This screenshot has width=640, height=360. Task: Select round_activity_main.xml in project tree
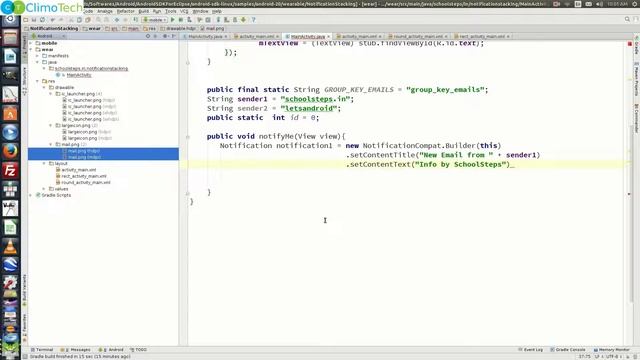click(x=86, y=182)
